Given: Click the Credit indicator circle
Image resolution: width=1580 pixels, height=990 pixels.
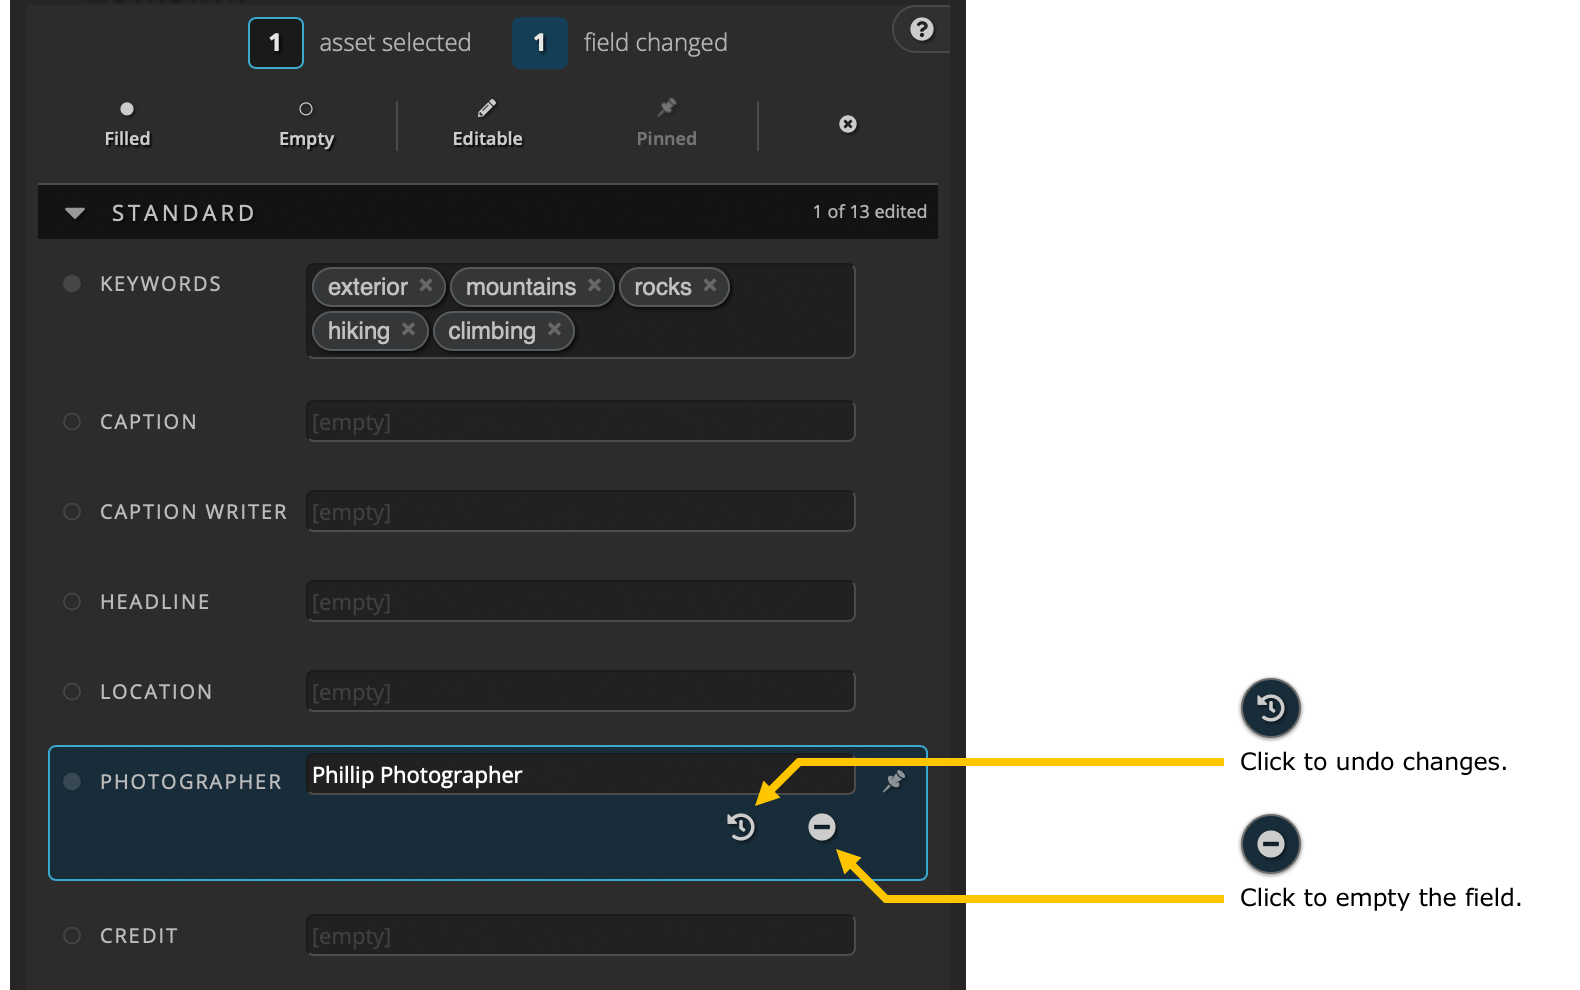Looking at the screenshot, I should [72, 936].
